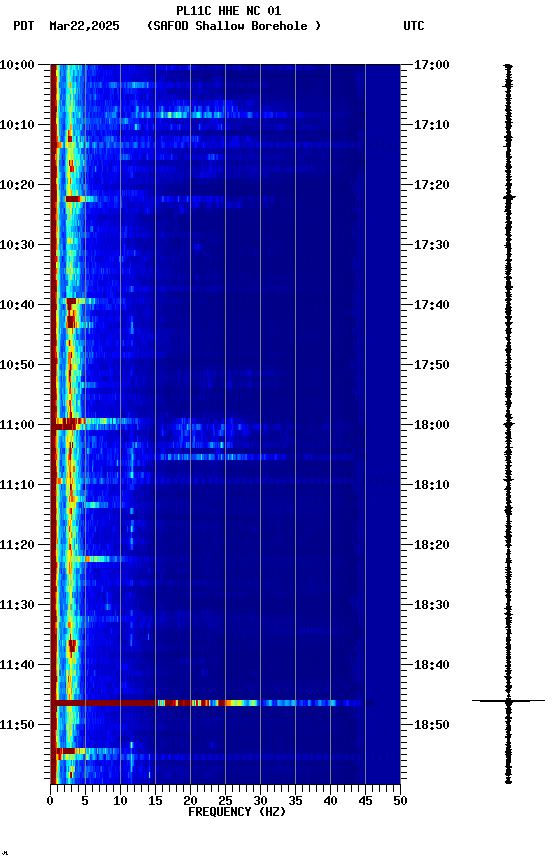Click the "25" frequency axis tick label

pos(225,802)
